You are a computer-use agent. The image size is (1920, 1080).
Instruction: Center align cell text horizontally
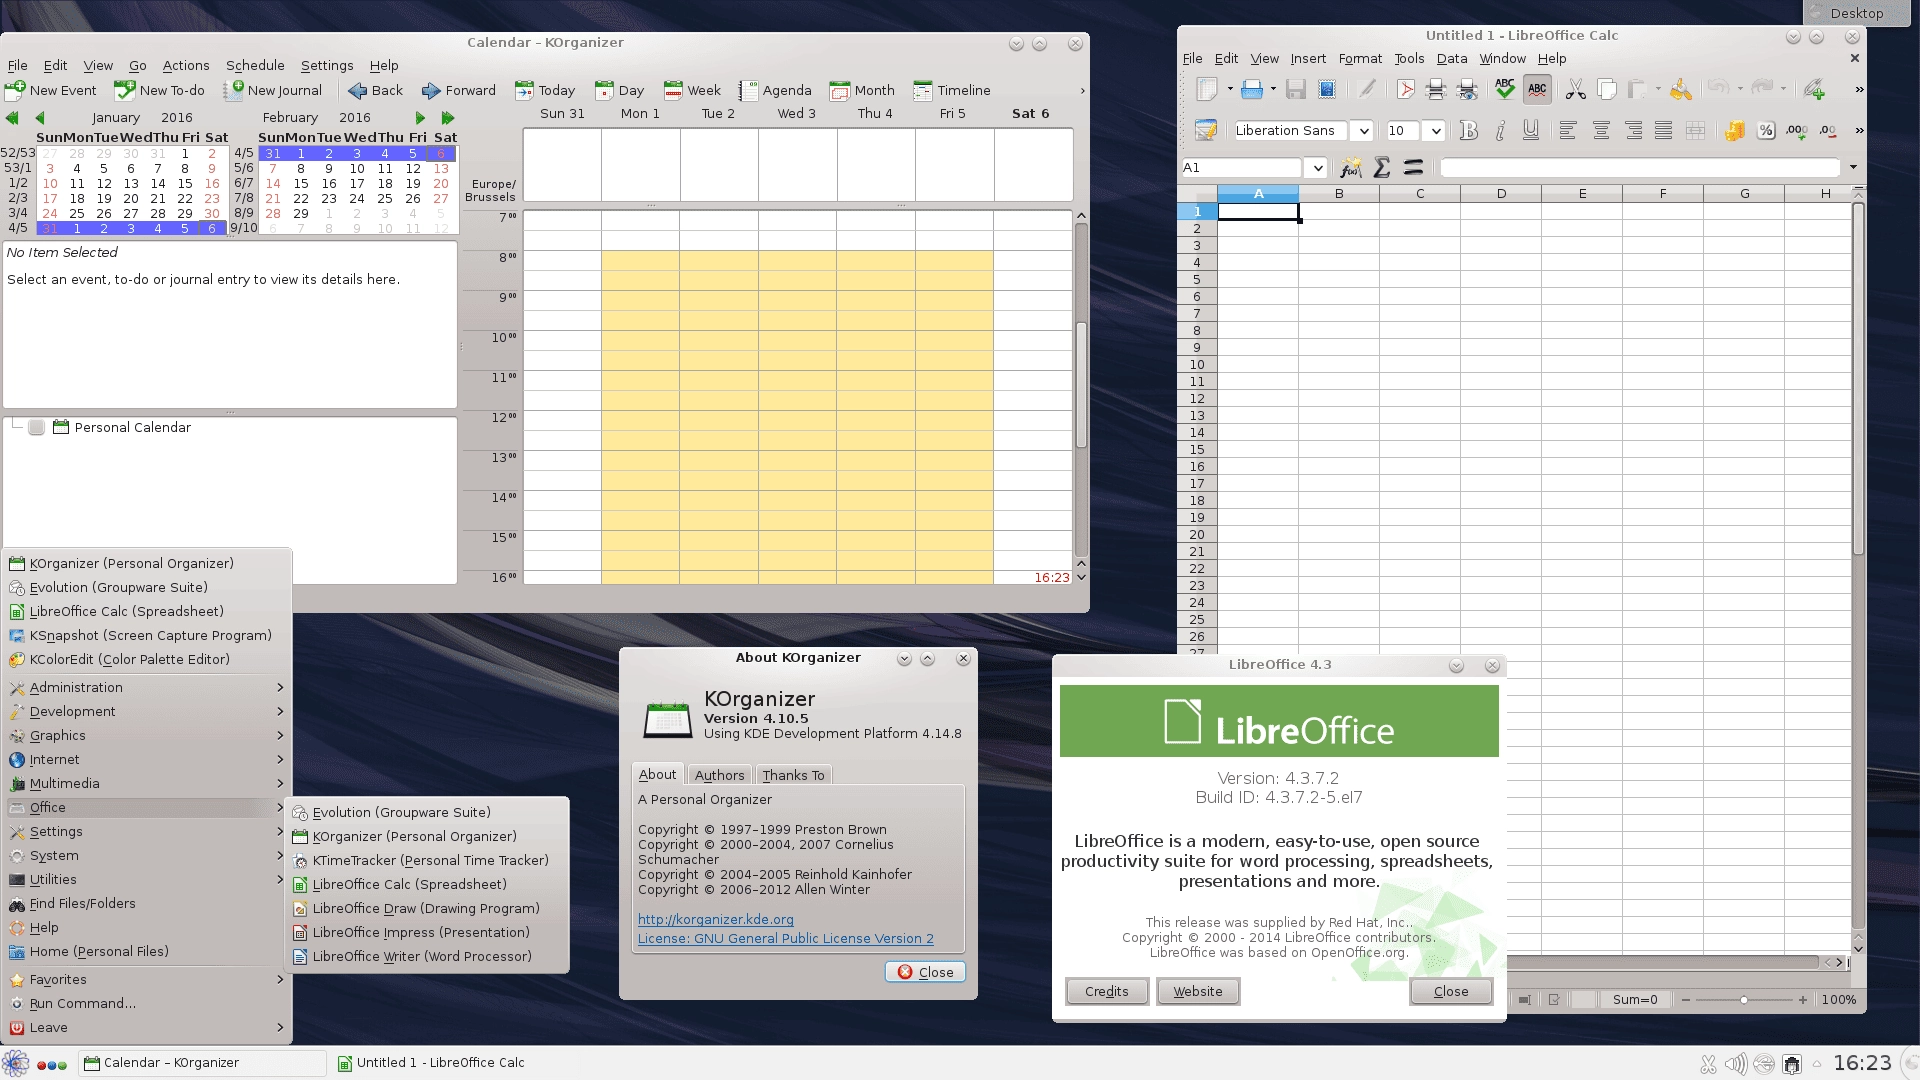point(1601,130)
